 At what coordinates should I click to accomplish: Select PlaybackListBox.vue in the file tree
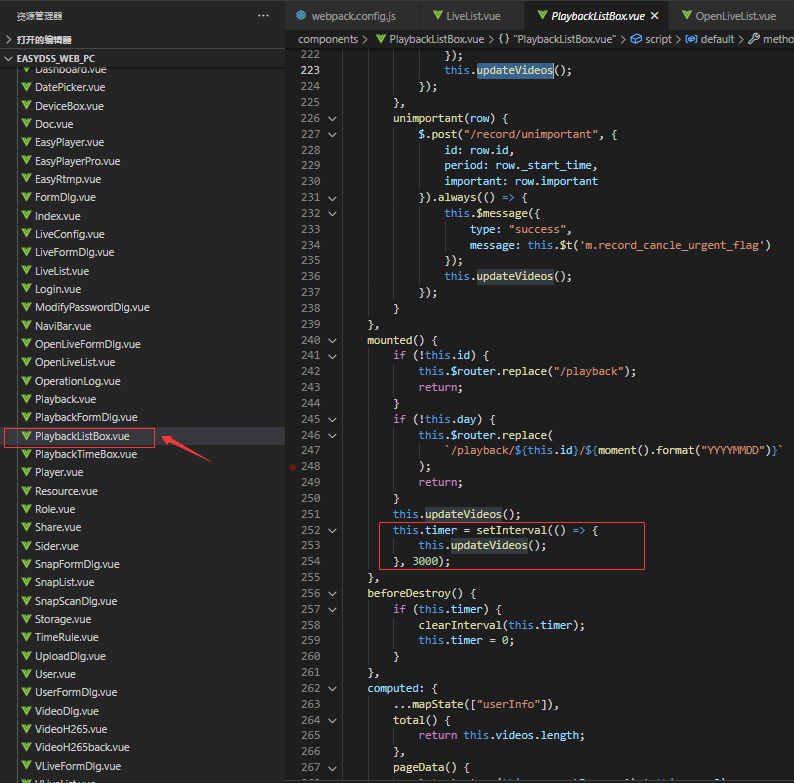tap(82, 436)
